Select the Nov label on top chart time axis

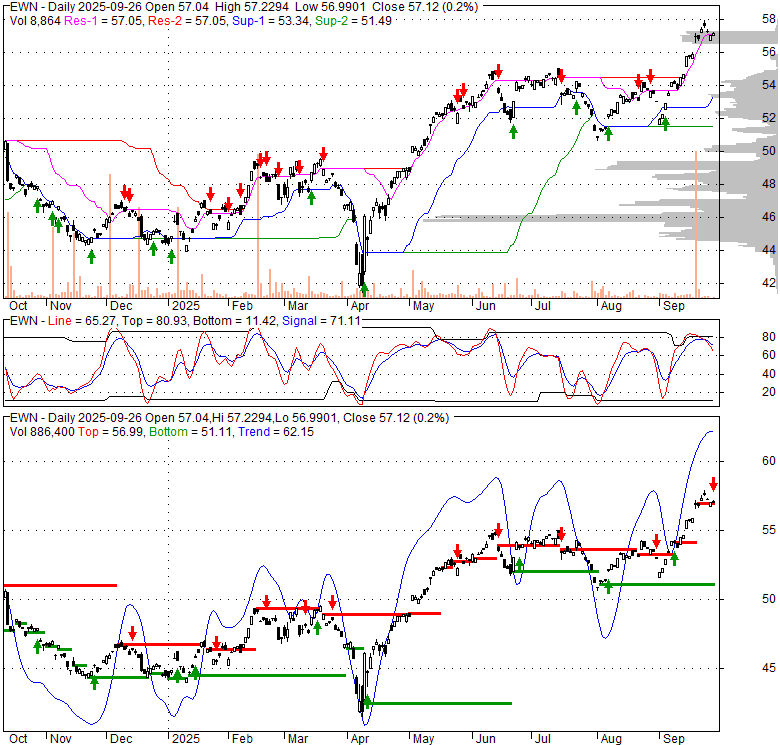[61, 306]
